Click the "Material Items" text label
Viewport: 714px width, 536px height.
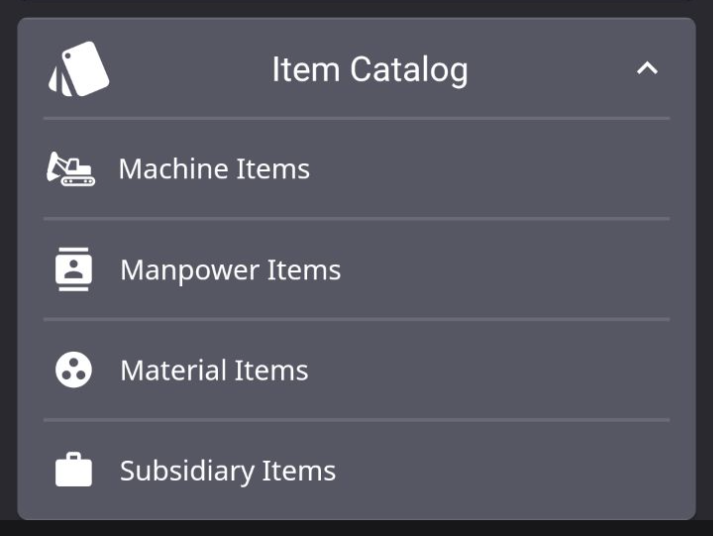tap(214, 370)
